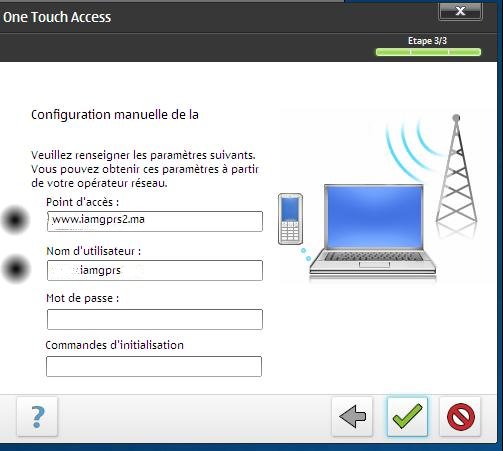Click the One Touch Access title text
503x451 pixels.
[57, 17]
